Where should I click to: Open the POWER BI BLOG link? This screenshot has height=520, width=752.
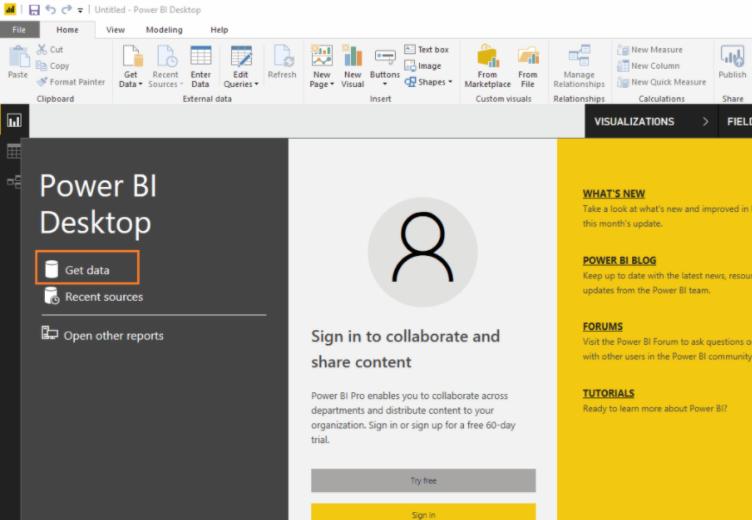619,260
